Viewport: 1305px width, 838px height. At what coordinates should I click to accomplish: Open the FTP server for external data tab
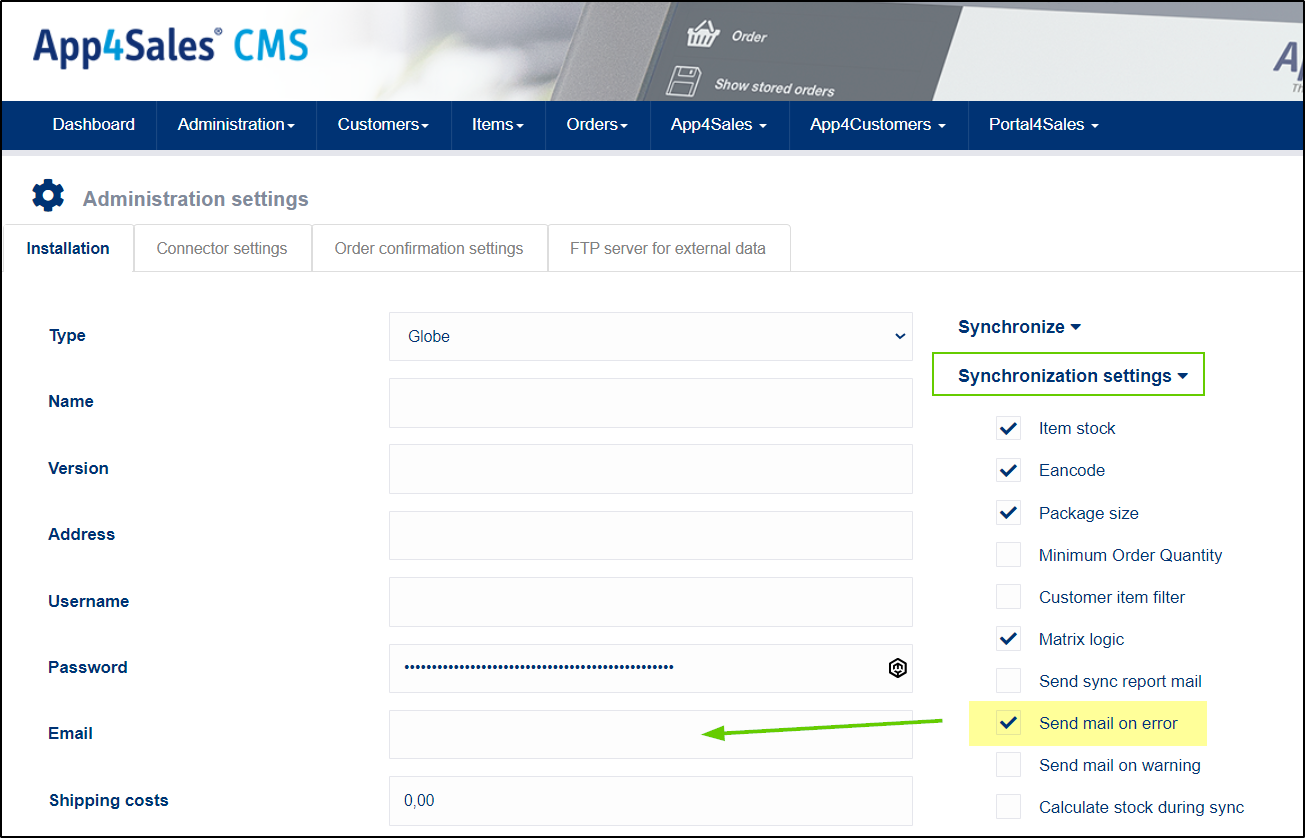point(668,247)
